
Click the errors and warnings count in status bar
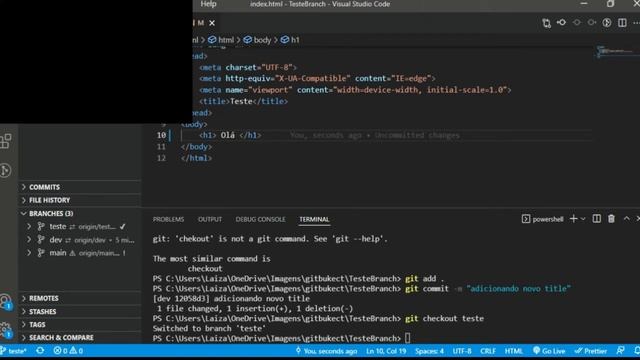pyautogui.click(x=68, y=351)
